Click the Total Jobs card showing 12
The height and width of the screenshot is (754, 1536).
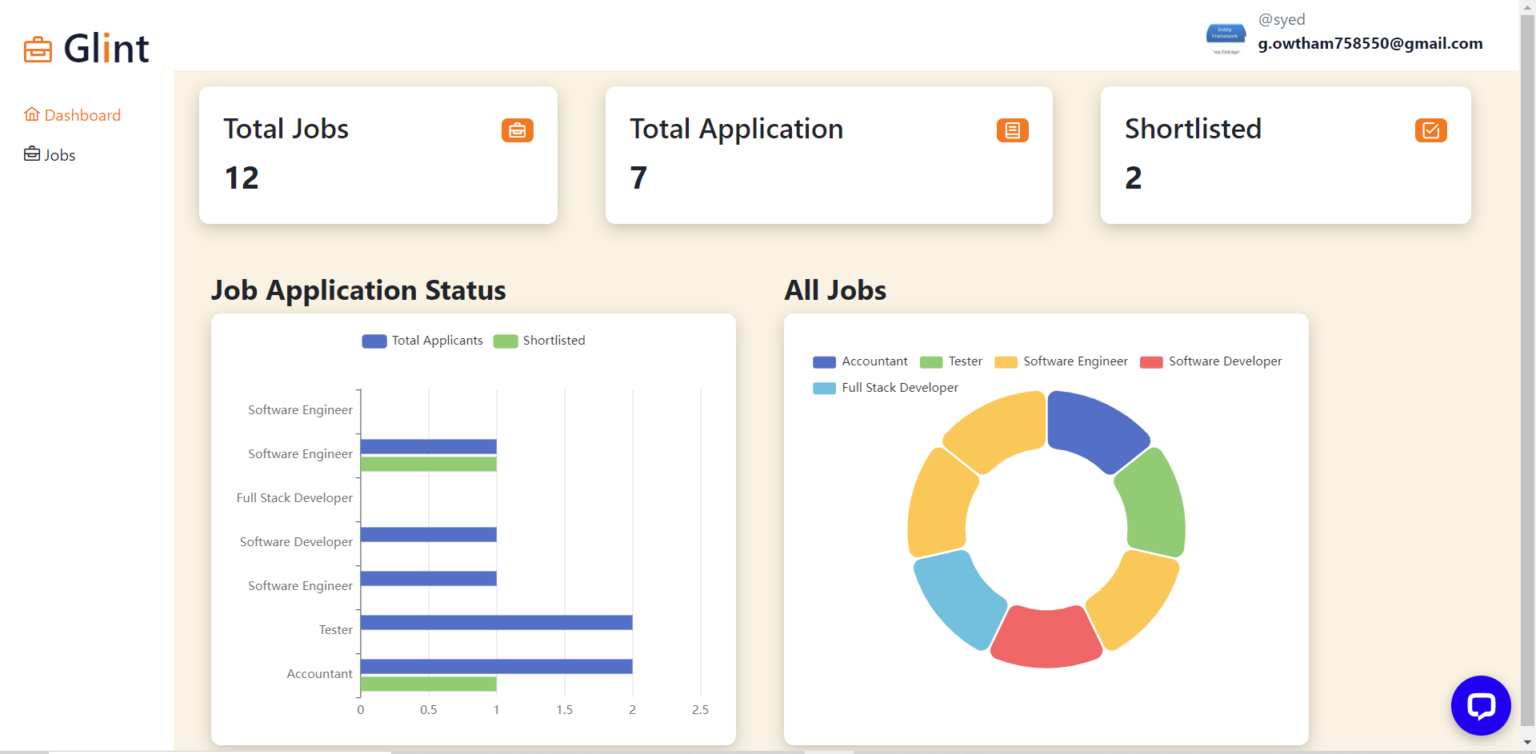378,155
